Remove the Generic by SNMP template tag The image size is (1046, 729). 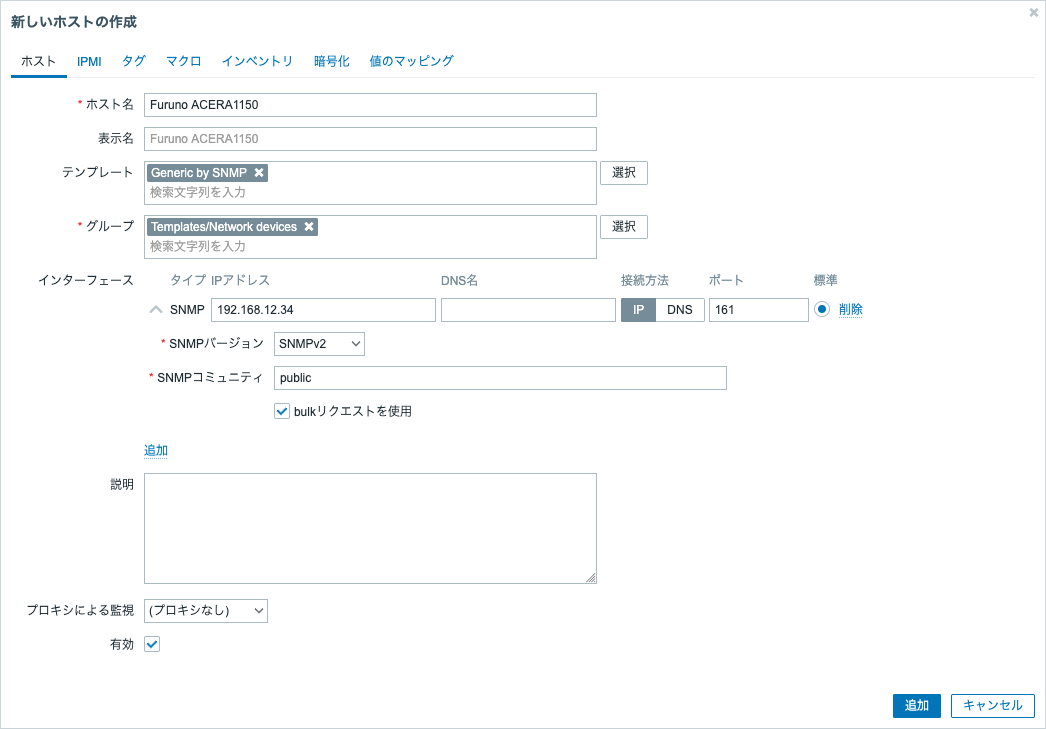click(x=259, y=173)
